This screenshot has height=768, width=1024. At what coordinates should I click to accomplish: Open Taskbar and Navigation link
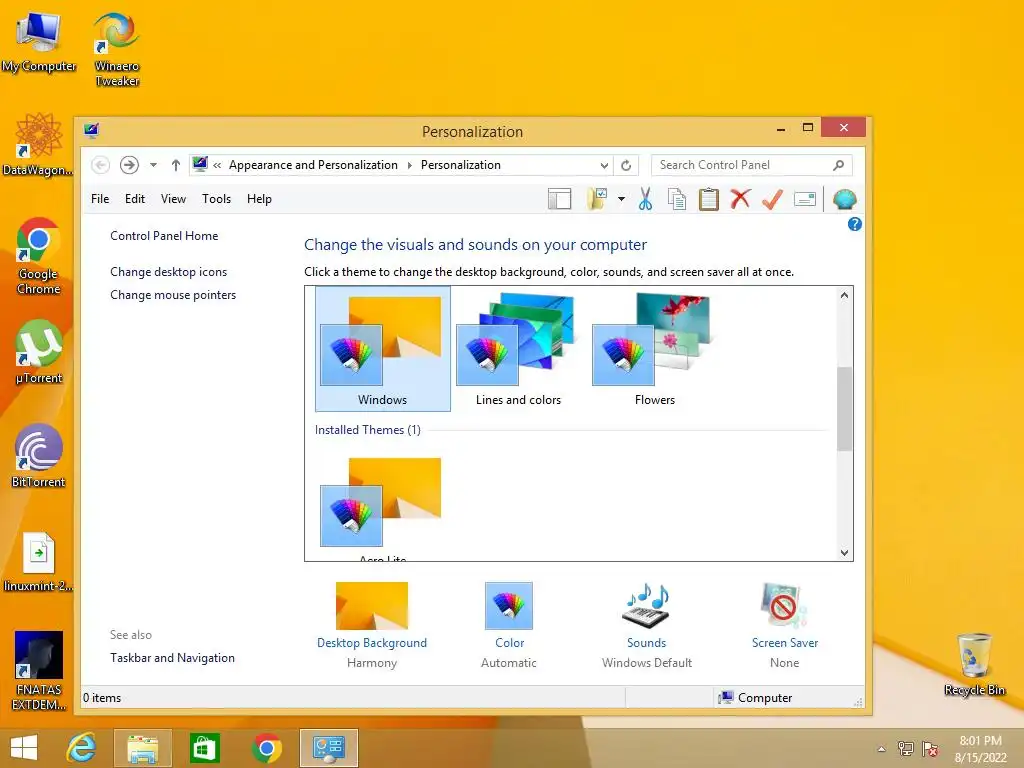[172, 658]
